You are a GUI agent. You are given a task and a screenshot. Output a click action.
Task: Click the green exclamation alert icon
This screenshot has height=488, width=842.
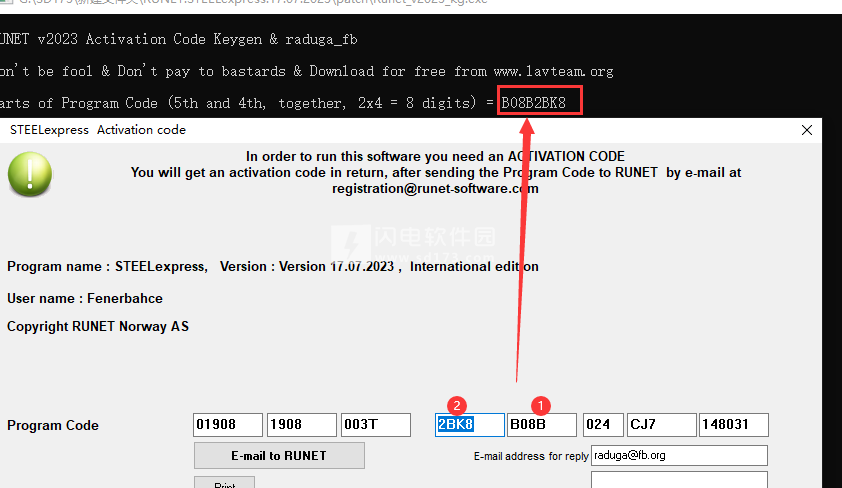point(30,174)
